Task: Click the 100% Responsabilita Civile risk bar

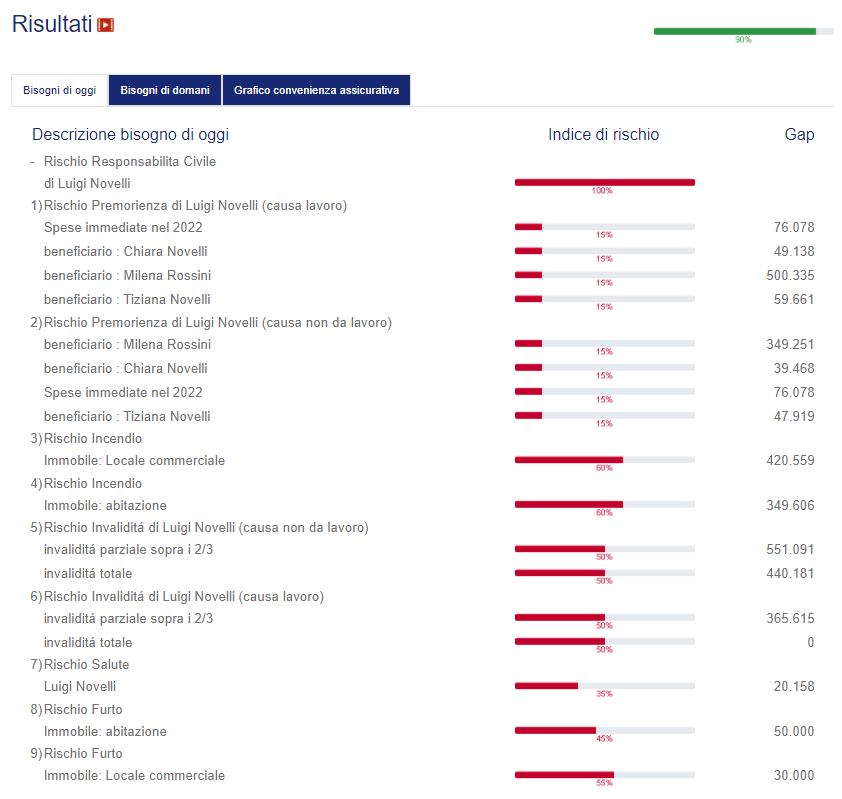Action: pyautogui.click(x=604, y=182)
